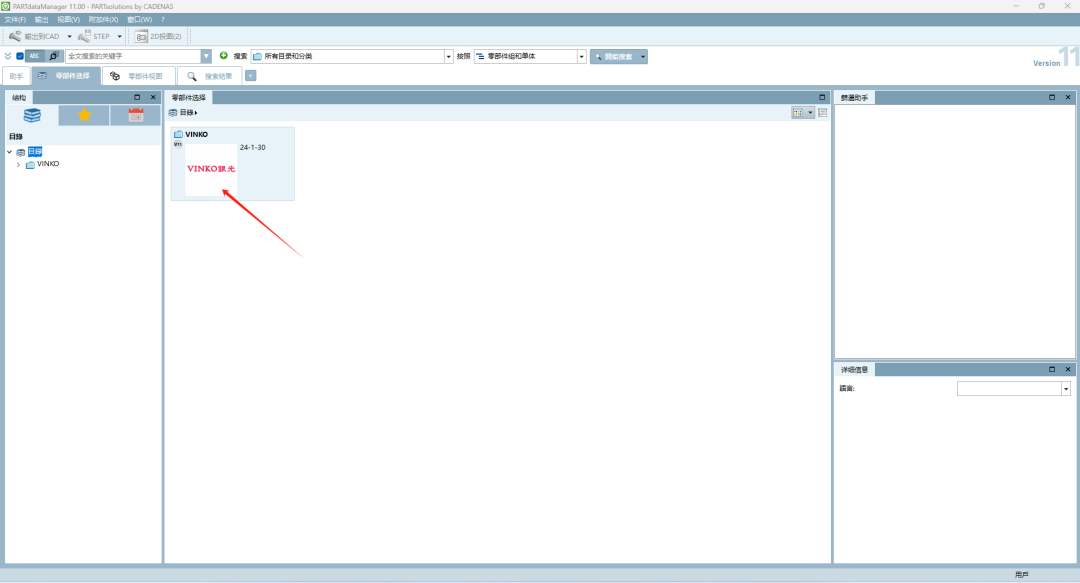1080x583 pixels.
Task: Select the assistant tab in right panel
Action: point(854,98)
